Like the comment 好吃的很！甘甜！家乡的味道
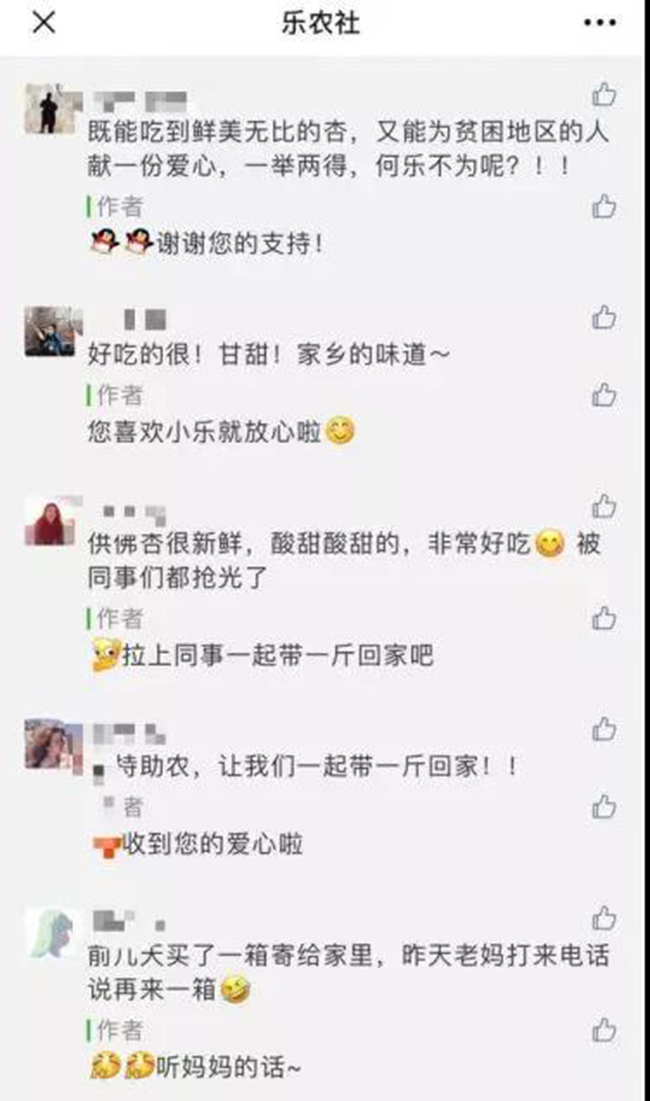 (x=604, y=317)
